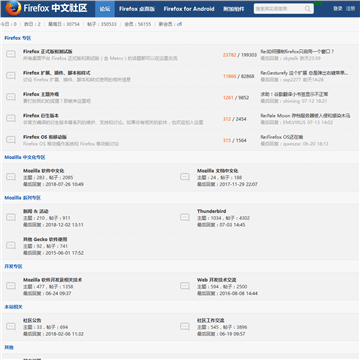Open the Firefox 正式版和测试版 forum
The height and width of the screenshot is (360, 360).
48,51
